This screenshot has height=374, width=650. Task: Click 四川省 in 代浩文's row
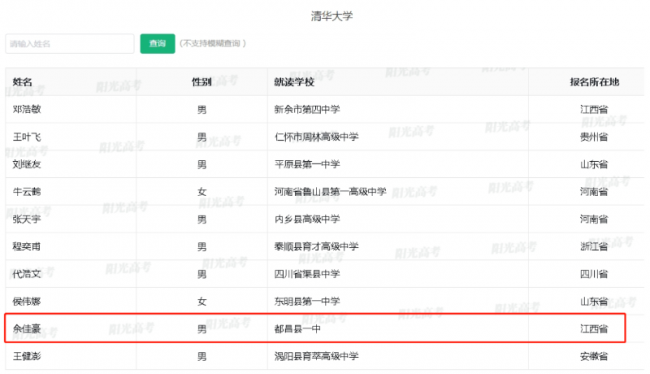[594, 274]
